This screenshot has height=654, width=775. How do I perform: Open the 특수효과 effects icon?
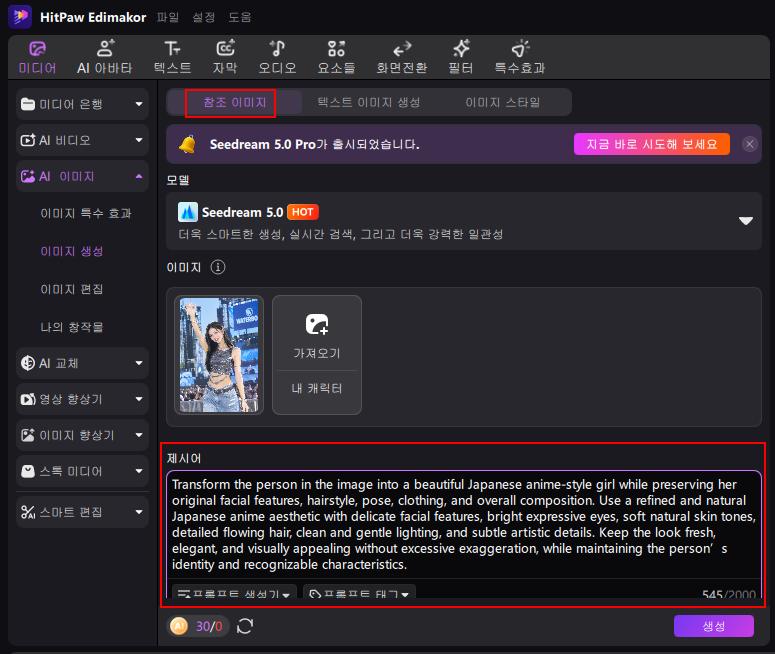tap(520, 58)
